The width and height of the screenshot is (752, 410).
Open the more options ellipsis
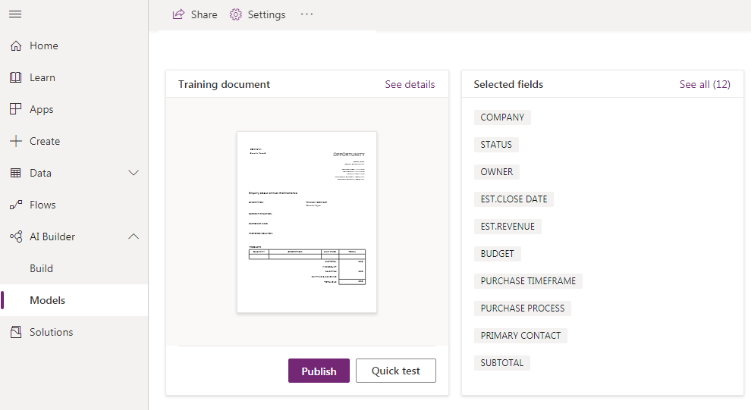pos(307,14)
